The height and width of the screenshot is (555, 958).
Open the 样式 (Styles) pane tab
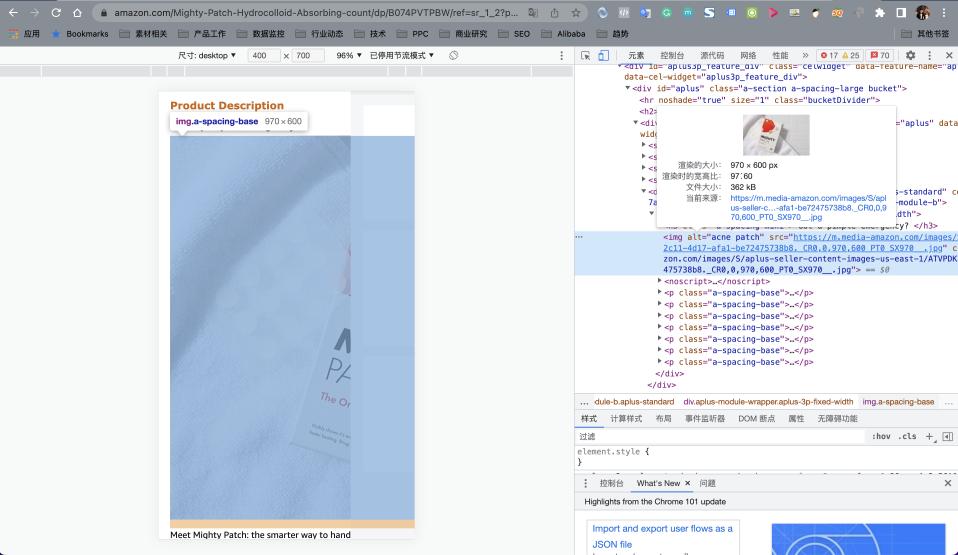[x=589, y=419]
